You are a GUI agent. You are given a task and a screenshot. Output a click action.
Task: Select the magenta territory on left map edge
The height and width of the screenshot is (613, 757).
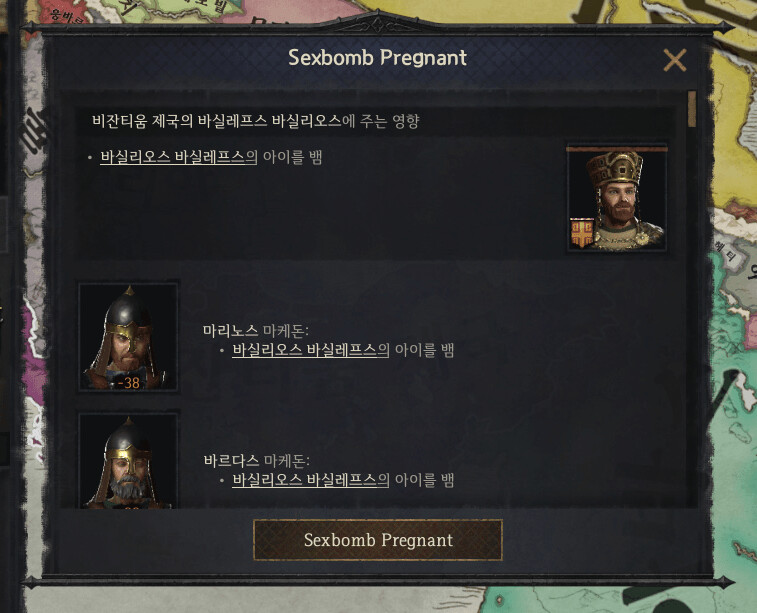tap(33, 338)
